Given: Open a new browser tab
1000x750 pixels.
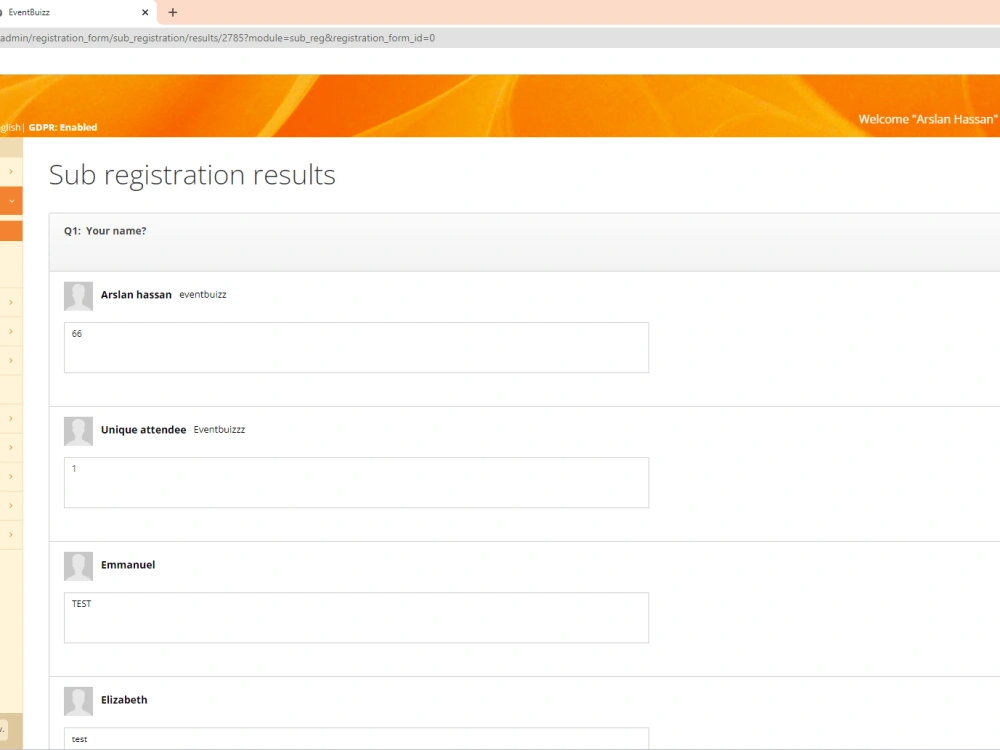Looking at the screenshot, I should click(x=172, y=12).
